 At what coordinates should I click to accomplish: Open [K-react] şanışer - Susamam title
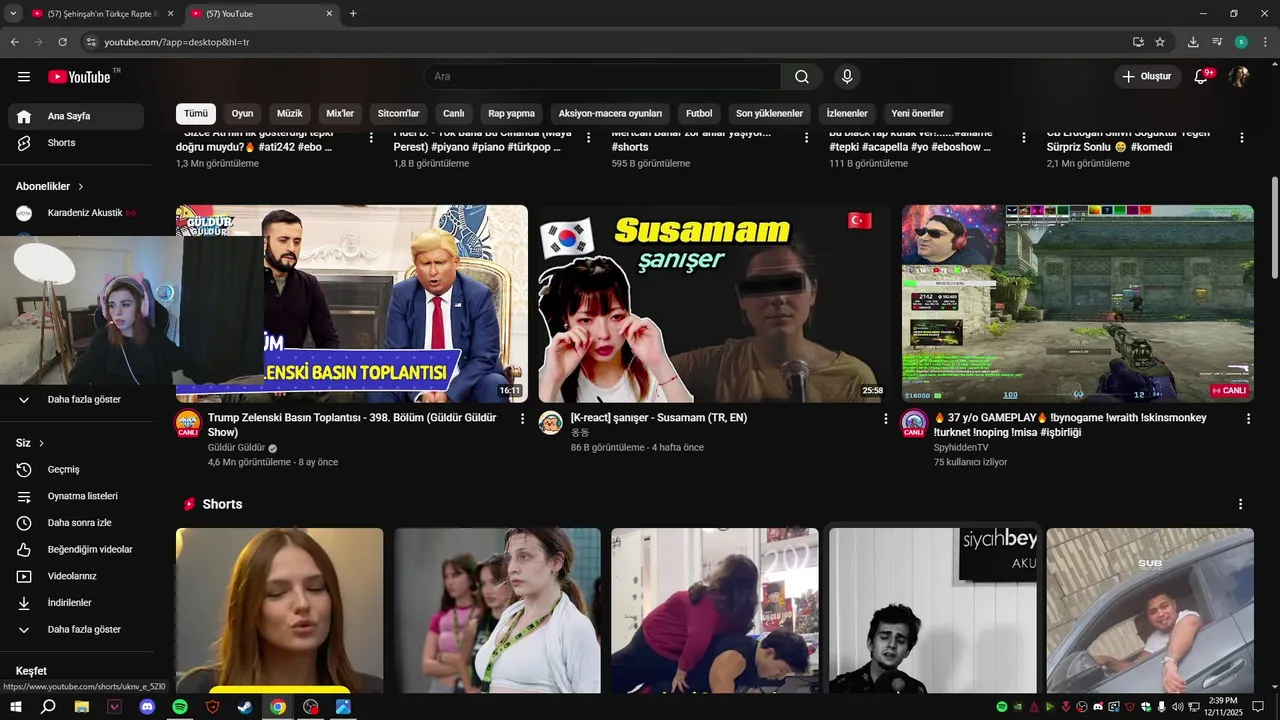(659, 418)
